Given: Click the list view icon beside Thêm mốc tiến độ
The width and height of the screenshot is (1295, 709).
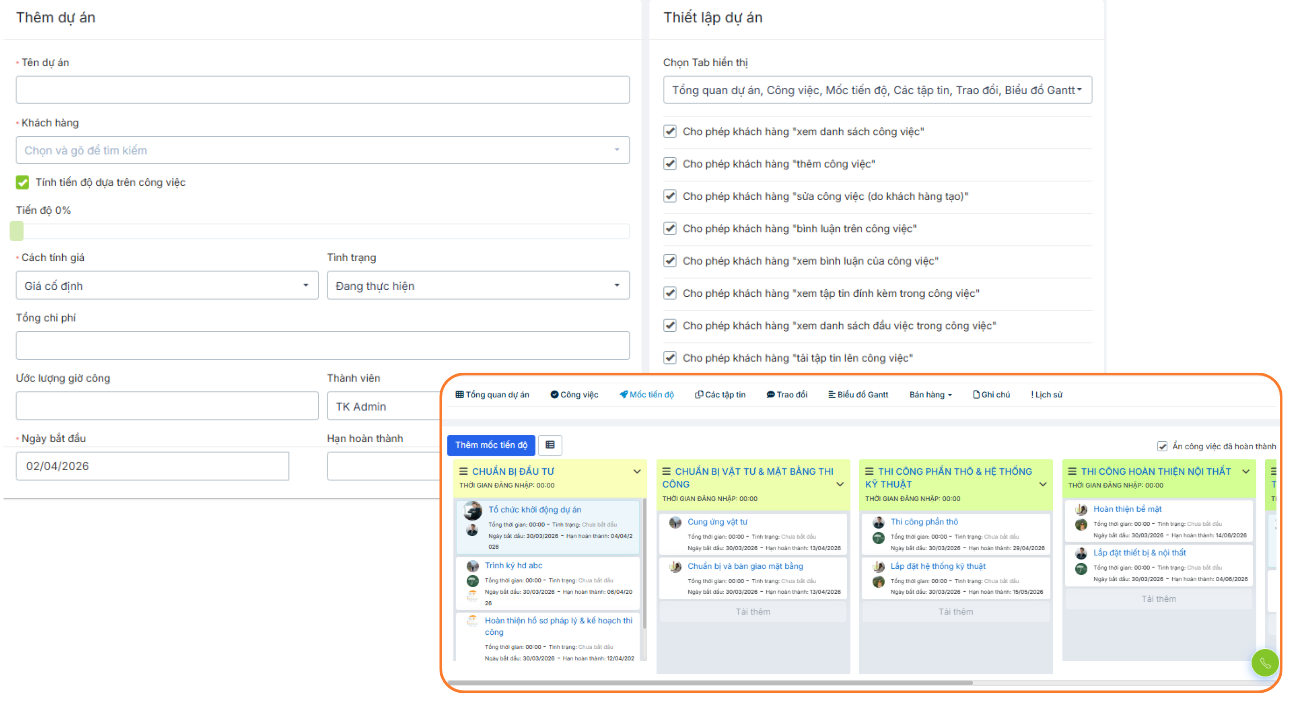Looking at the screenshot, I should (x=550, y=445).
